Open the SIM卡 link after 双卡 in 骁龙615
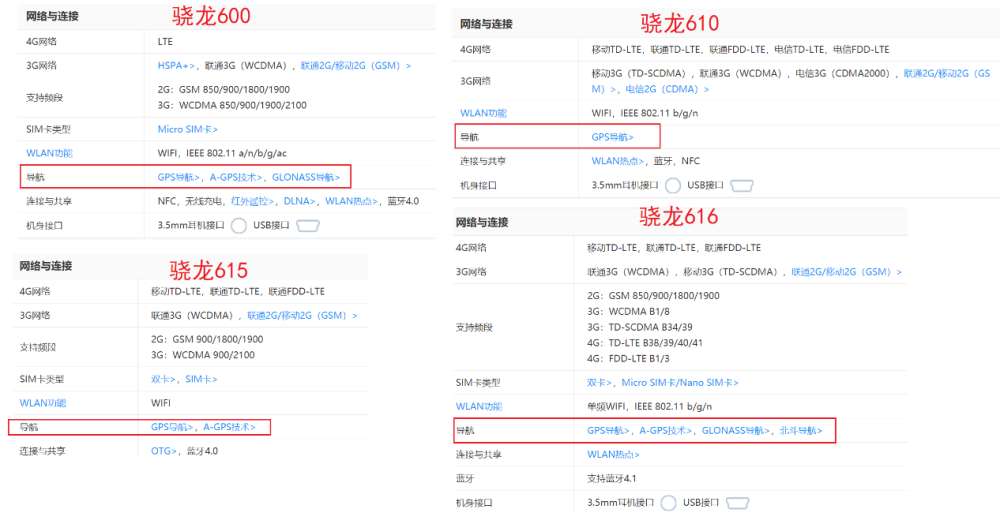Viewport: 1000px width, 524px height. pyautogui.click(x=201, y=379)
